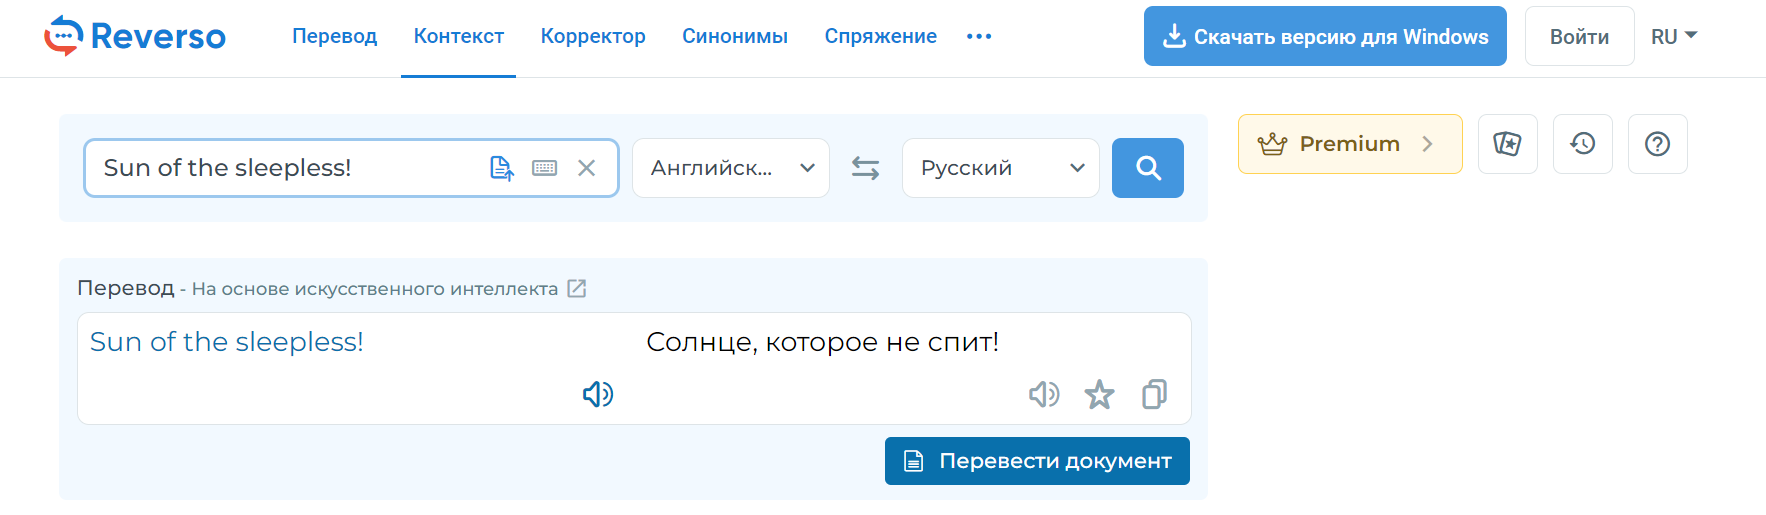1766x515 pixels.
Task: Open the RU interface language menu
Action: tap(1674, 36)
